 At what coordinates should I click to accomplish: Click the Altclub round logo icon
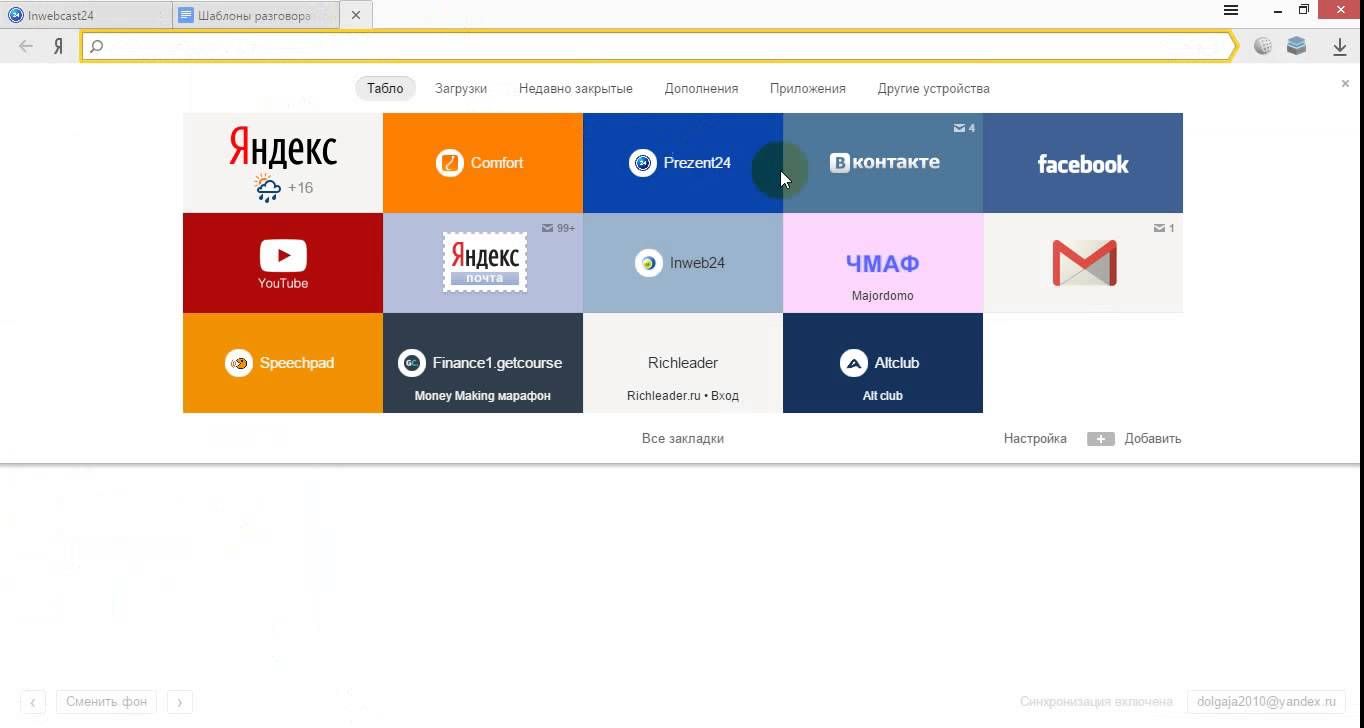click(x=853, y=363)
